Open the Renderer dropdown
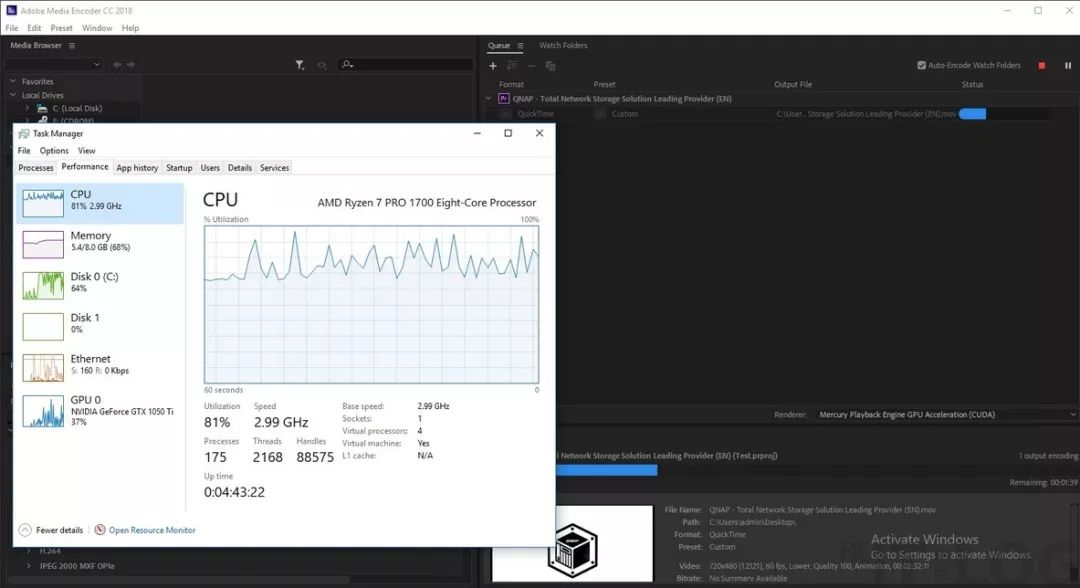Image resolution: width=1080 pixels, height=588 pixels. click(x=945, y=414)
